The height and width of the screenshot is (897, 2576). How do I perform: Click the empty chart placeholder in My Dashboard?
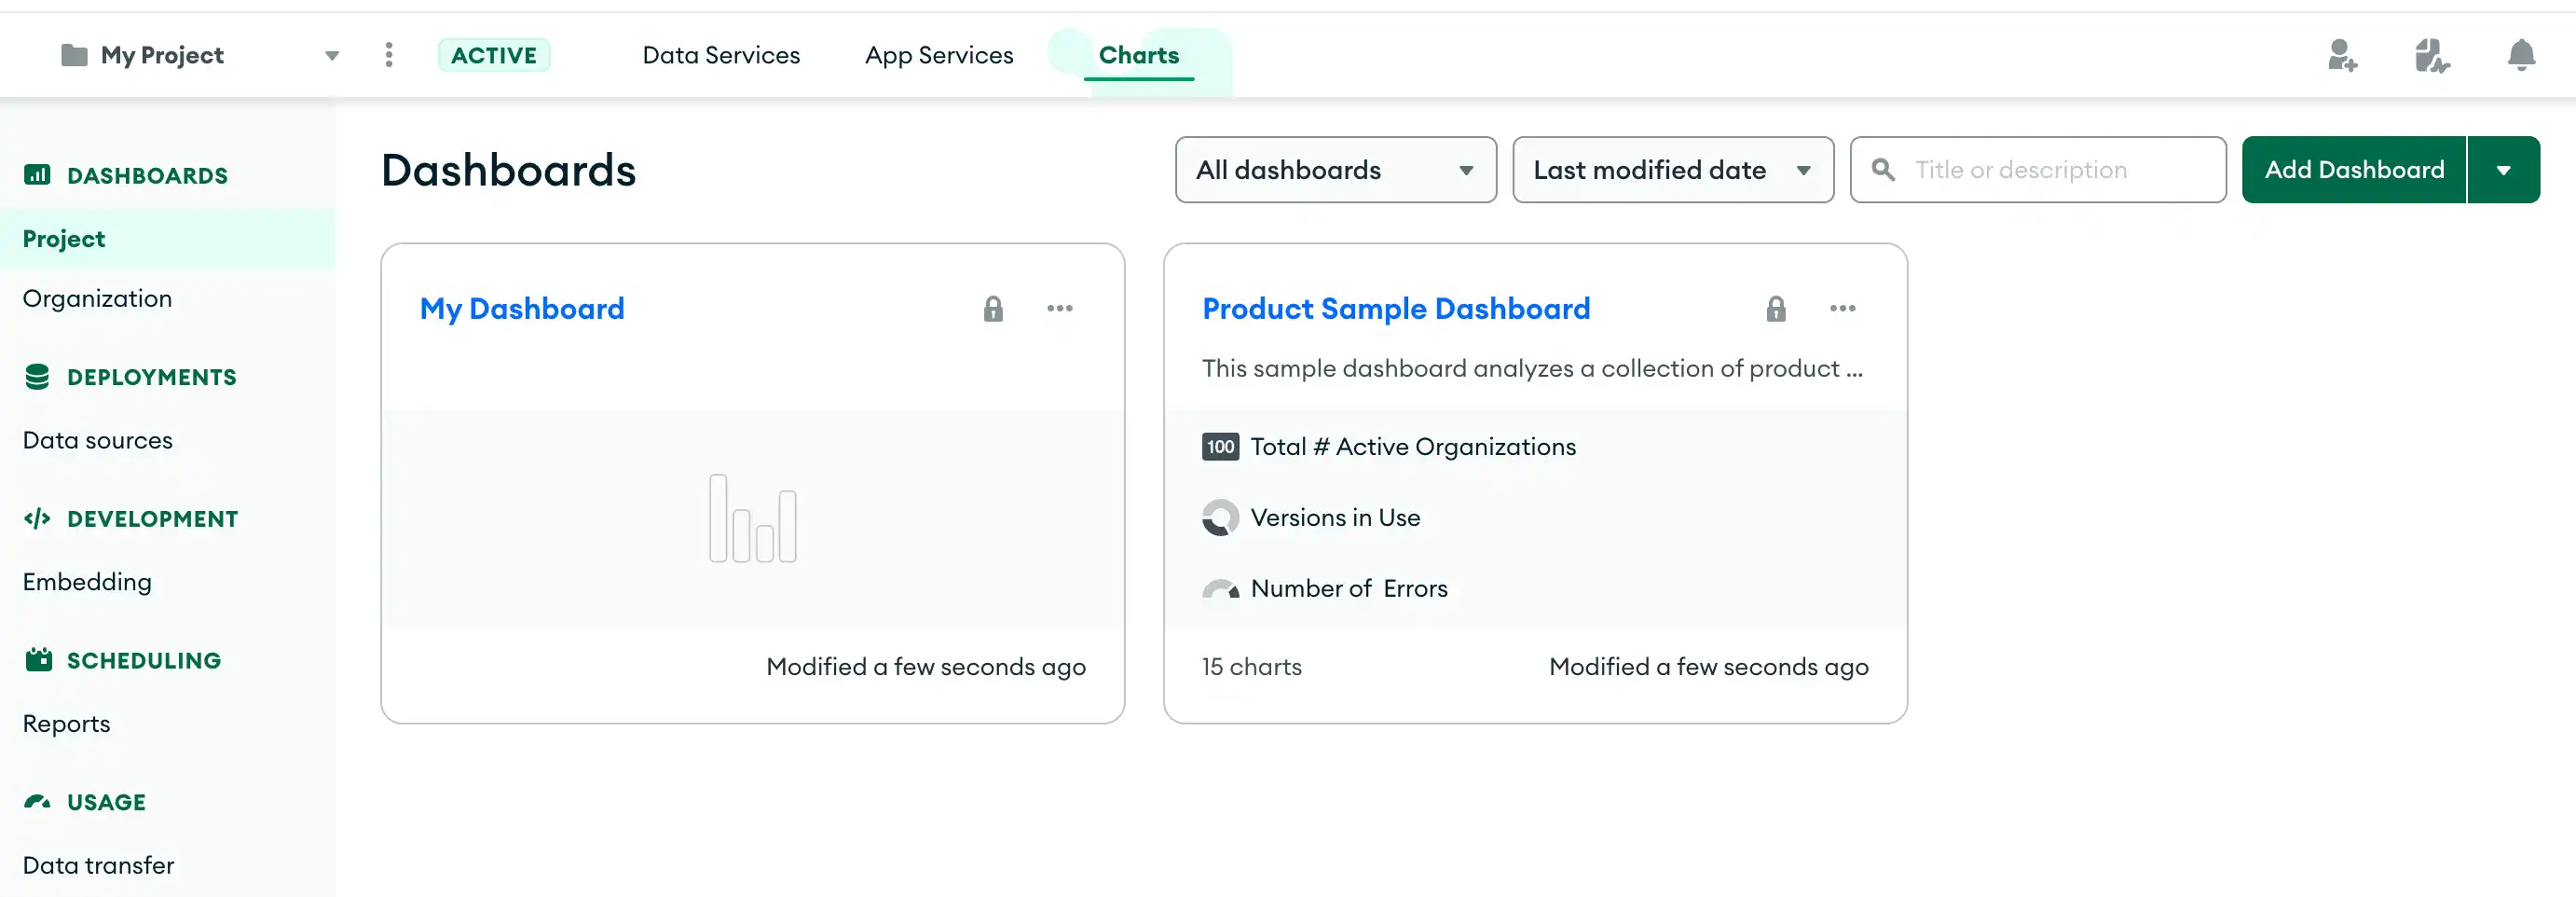753,518
